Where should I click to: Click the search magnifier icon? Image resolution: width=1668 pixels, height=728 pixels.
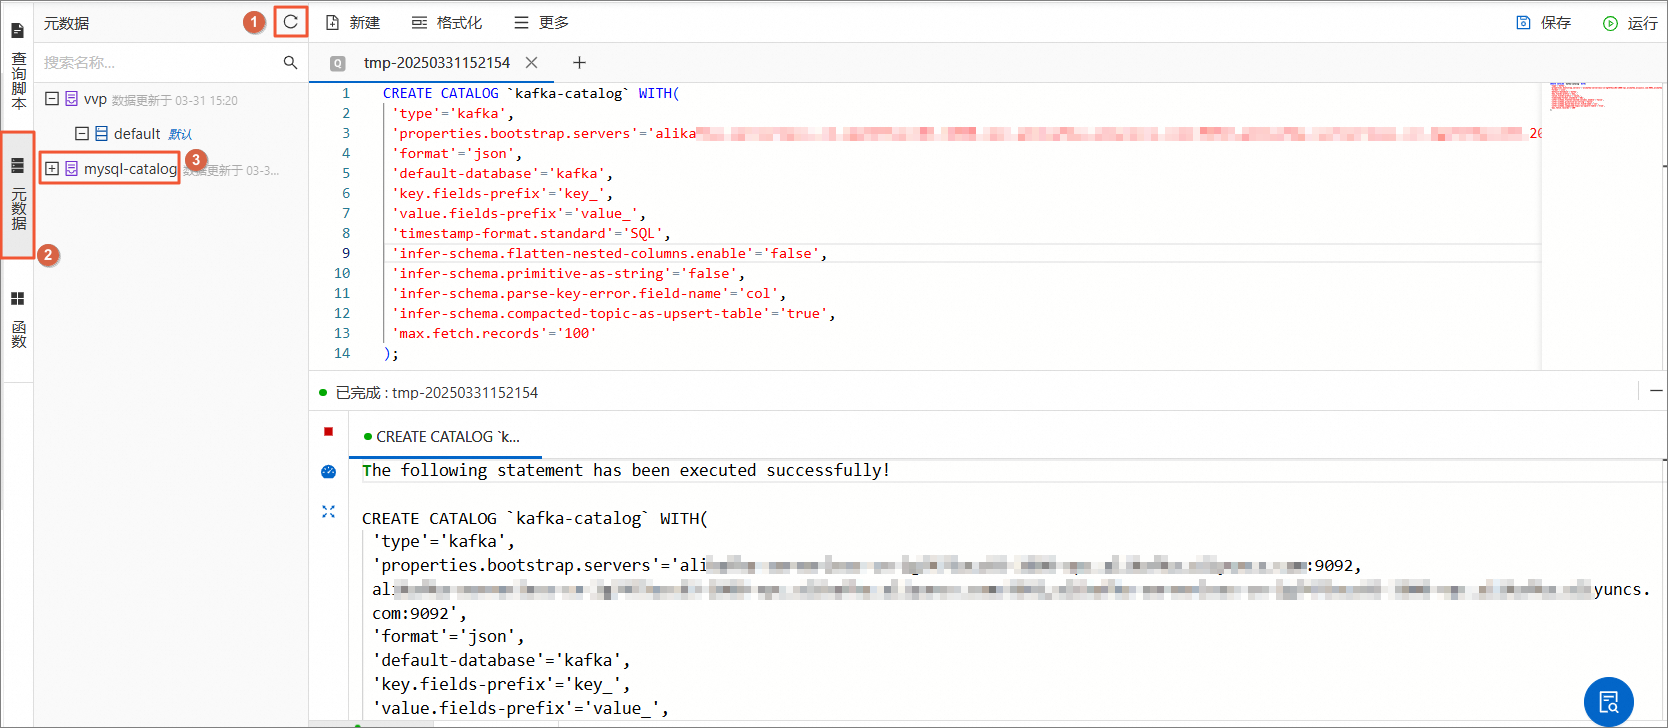[x=290, y=62]
